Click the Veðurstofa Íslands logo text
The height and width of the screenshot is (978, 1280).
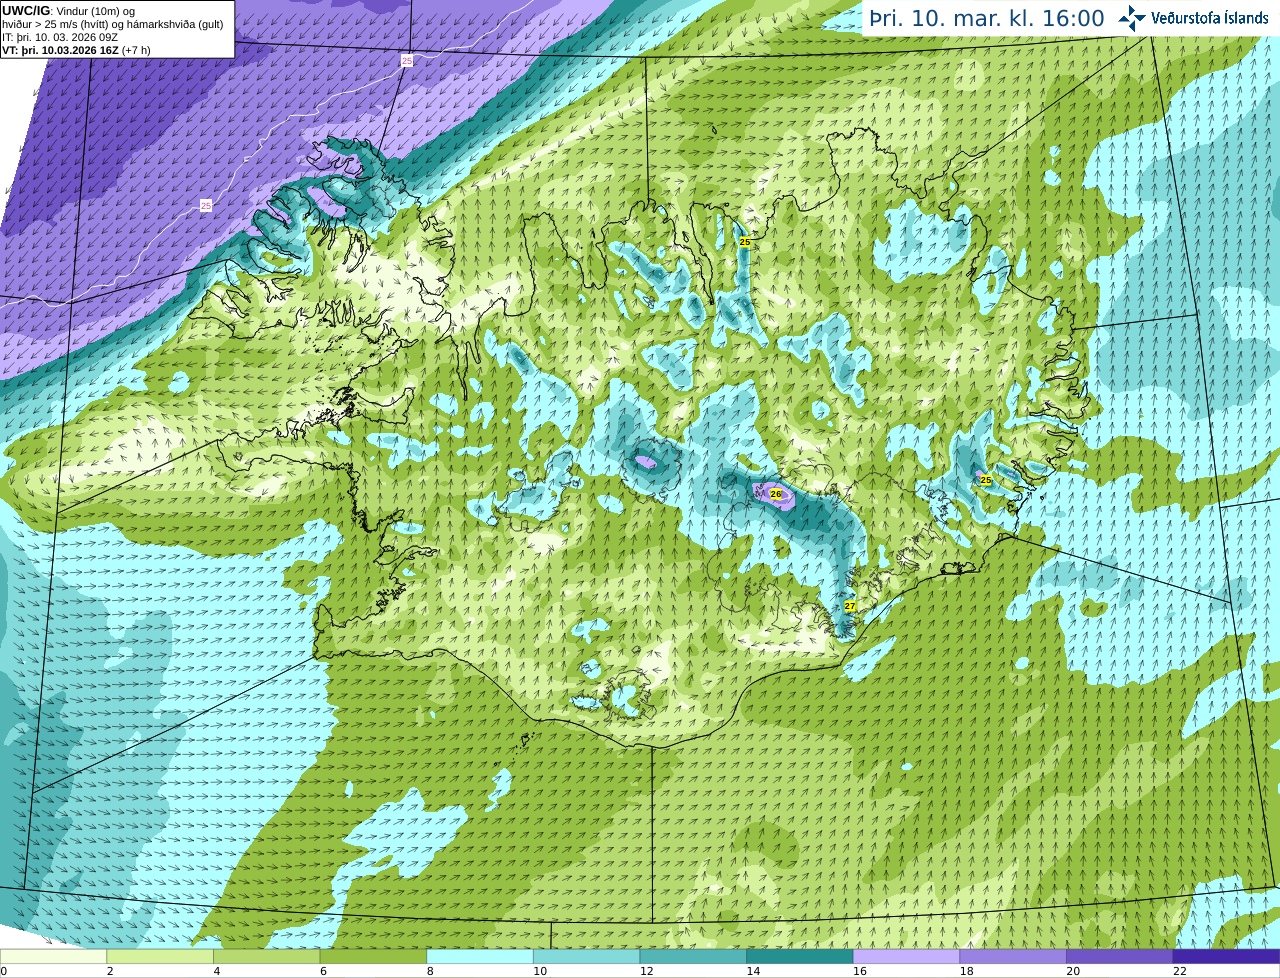click(x=1210, y=18)
